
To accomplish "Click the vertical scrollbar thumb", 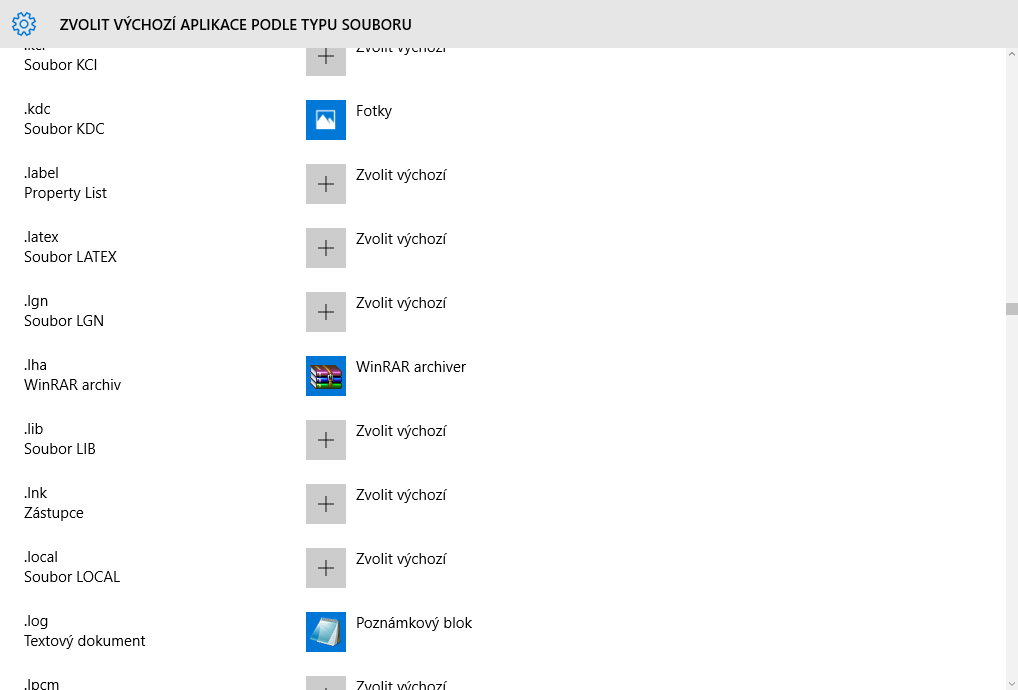I will pyautogui.click(x=1011, y=309).
